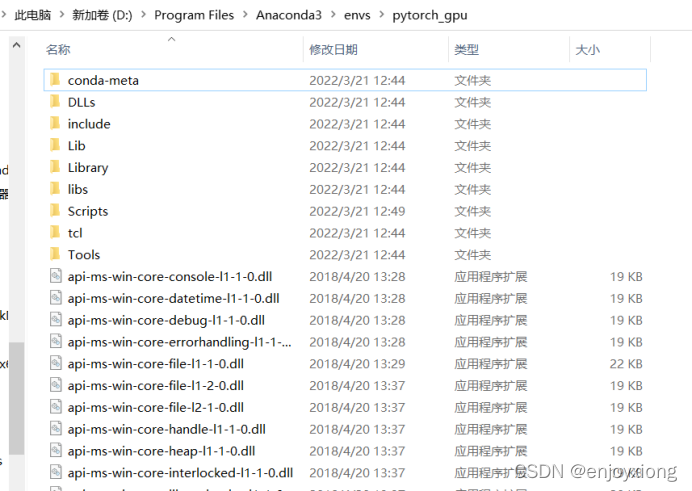Click the api-ms-win-core-debug-l1-1-0.dll file icon
Viewport: 692px width, 491px height.
point(56,320)
